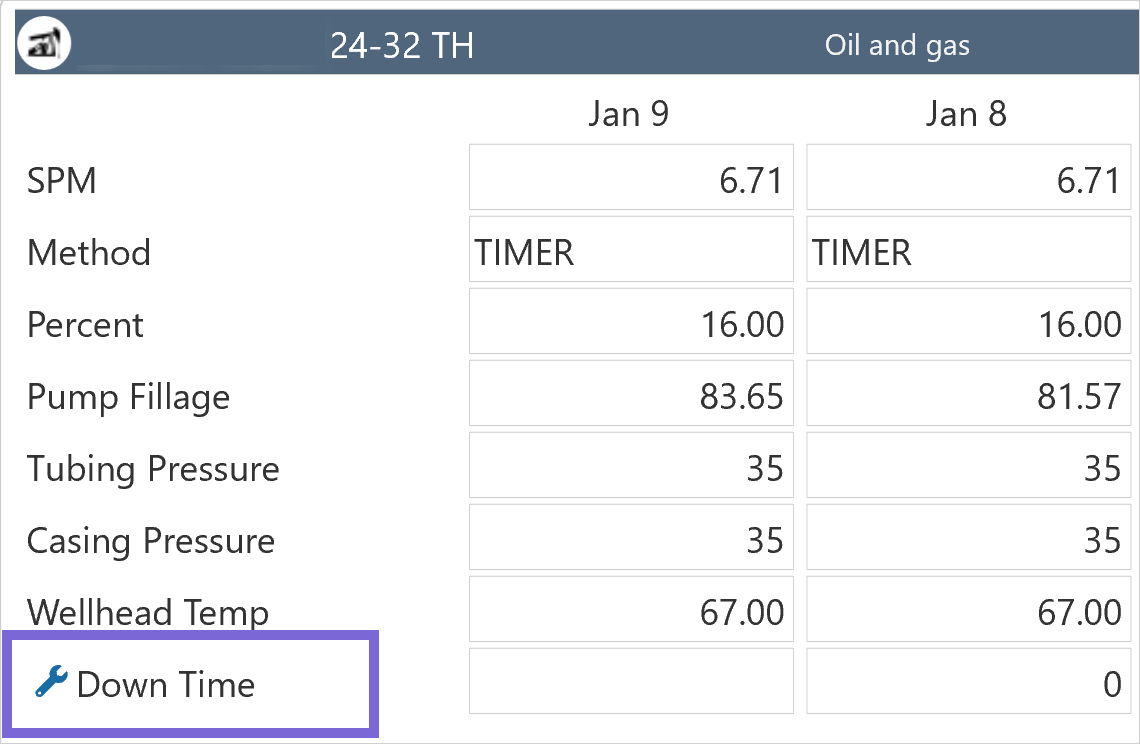Click the Jan 9 Pump Fillage field
The image size is (1140, 744).
(x=631, y=397)
